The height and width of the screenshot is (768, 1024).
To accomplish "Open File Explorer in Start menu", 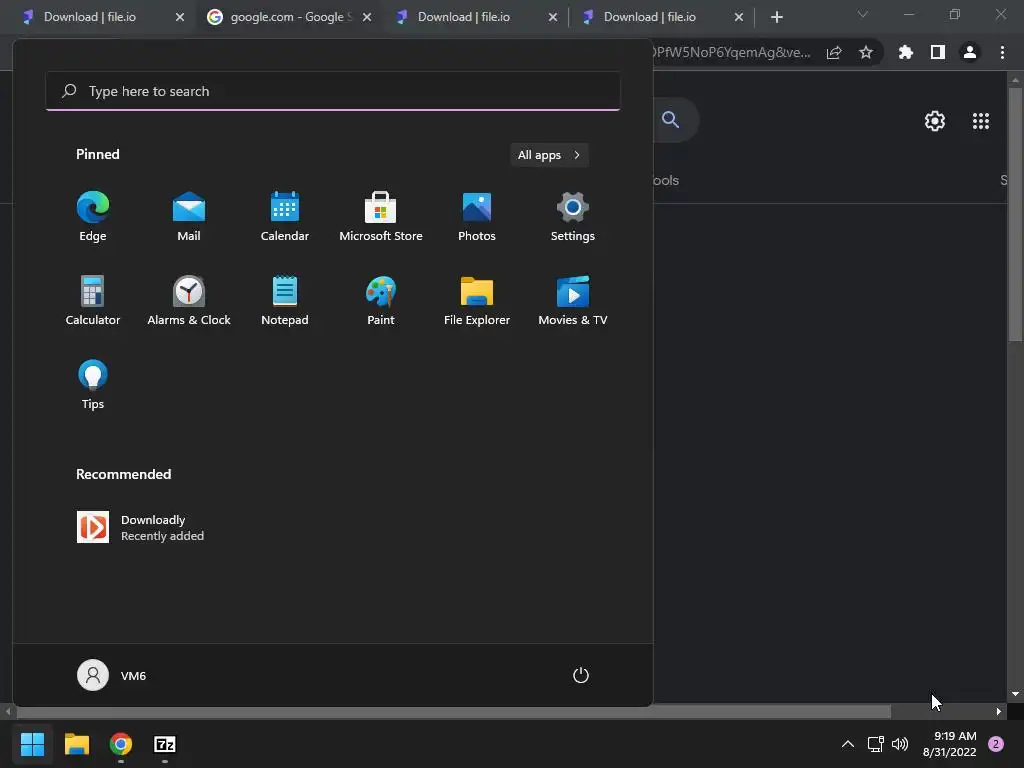I will tap(477, 300).
